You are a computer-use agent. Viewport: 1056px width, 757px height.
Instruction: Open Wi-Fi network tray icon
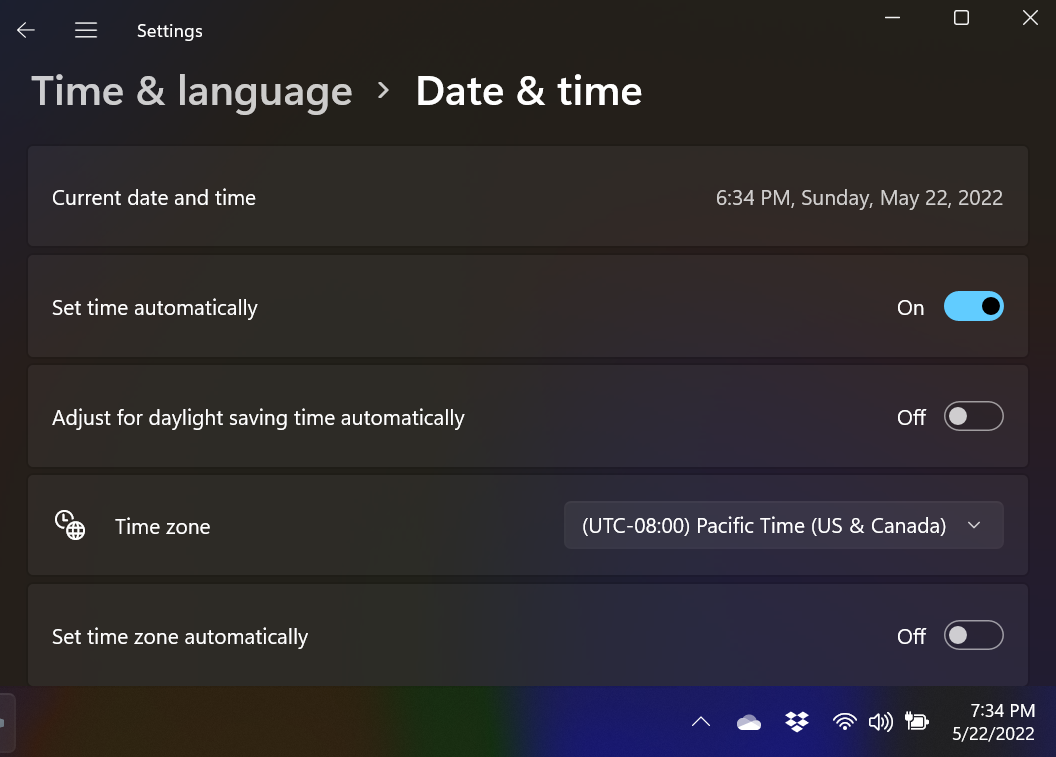(x=844, y=722)
